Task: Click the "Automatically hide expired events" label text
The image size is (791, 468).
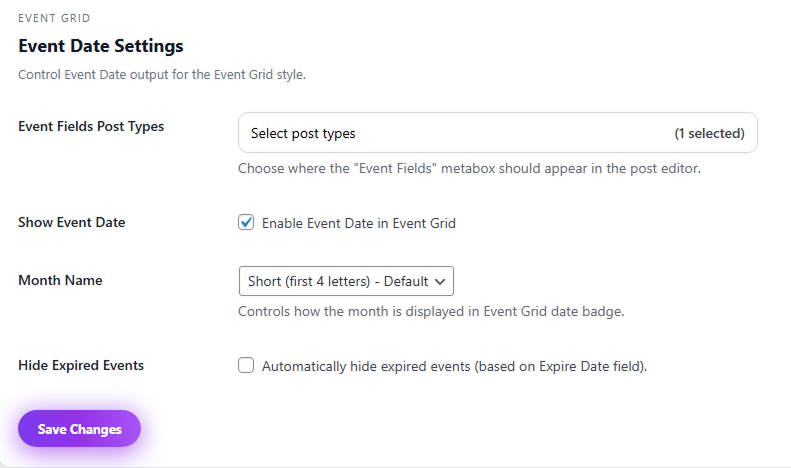Action: pos(454,367)
